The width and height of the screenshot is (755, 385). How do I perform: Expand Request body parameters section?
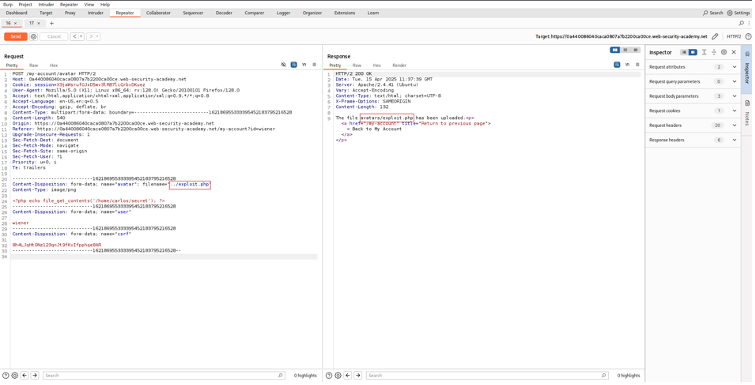point(734,96)
